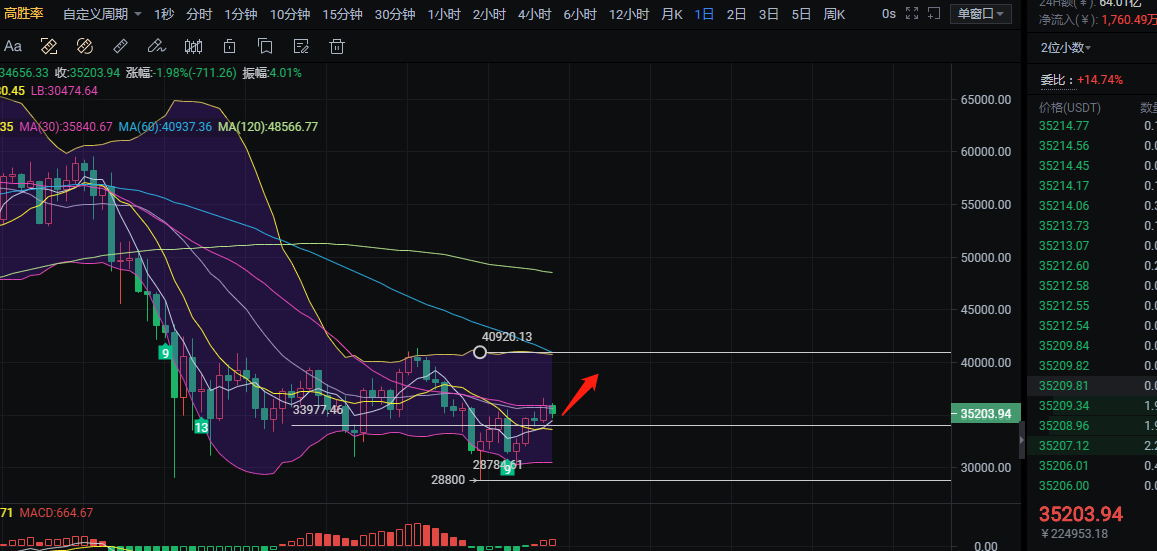Click the 0s refresh timer
The width and height of the screenshot is (1157, 551).
coord(889,14)
